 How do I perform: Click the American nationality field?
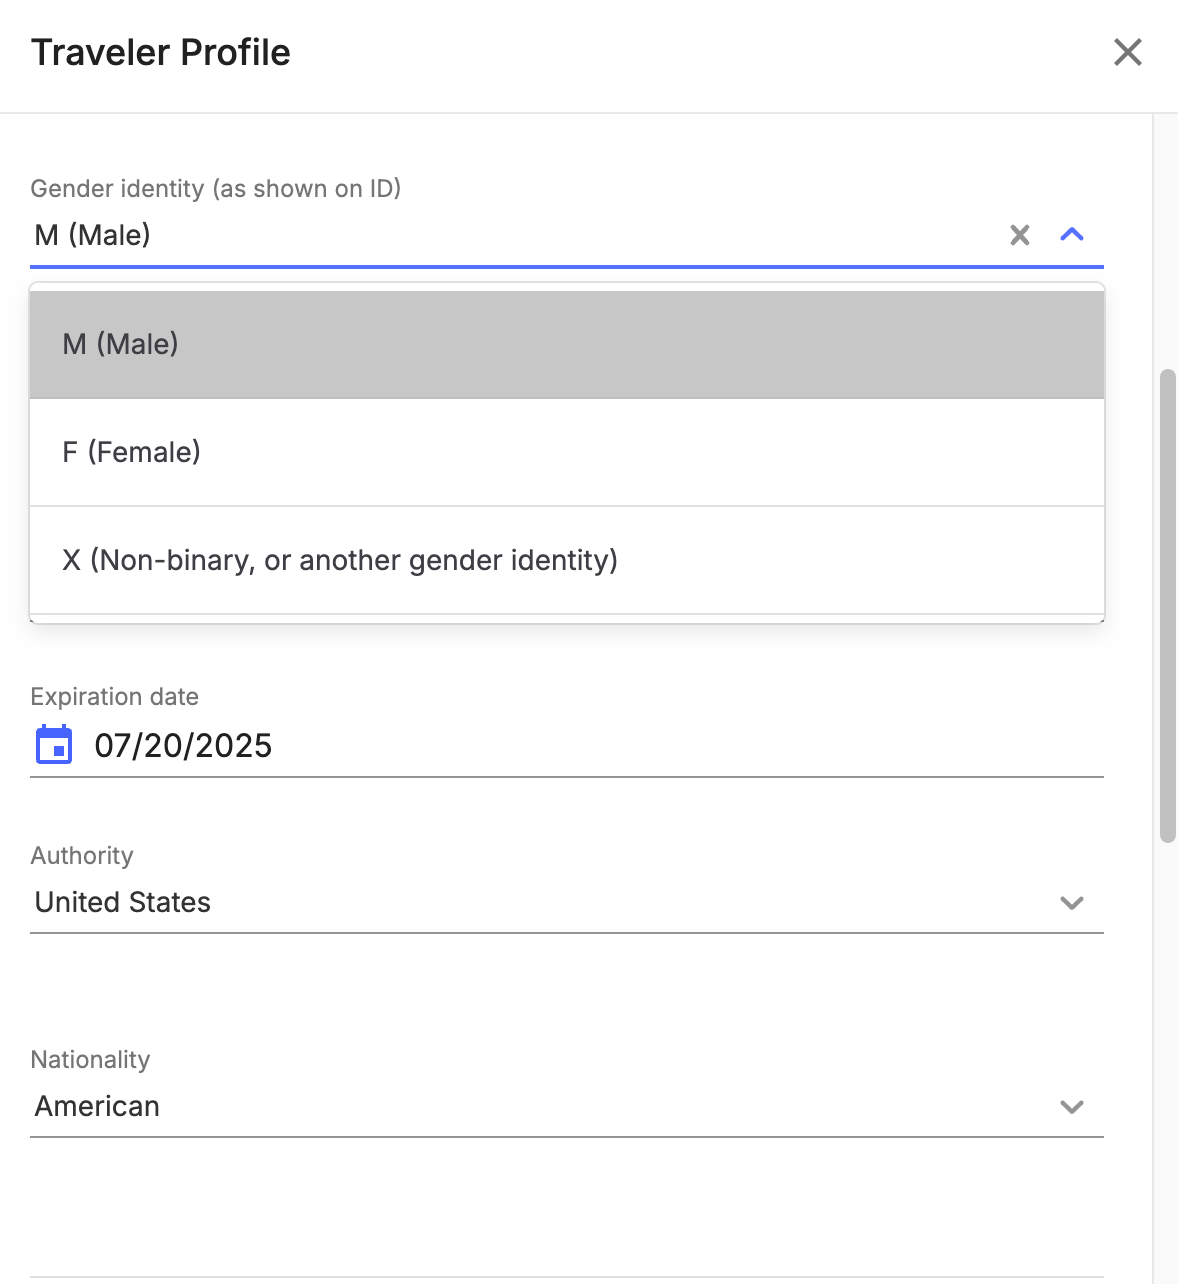567,1107
